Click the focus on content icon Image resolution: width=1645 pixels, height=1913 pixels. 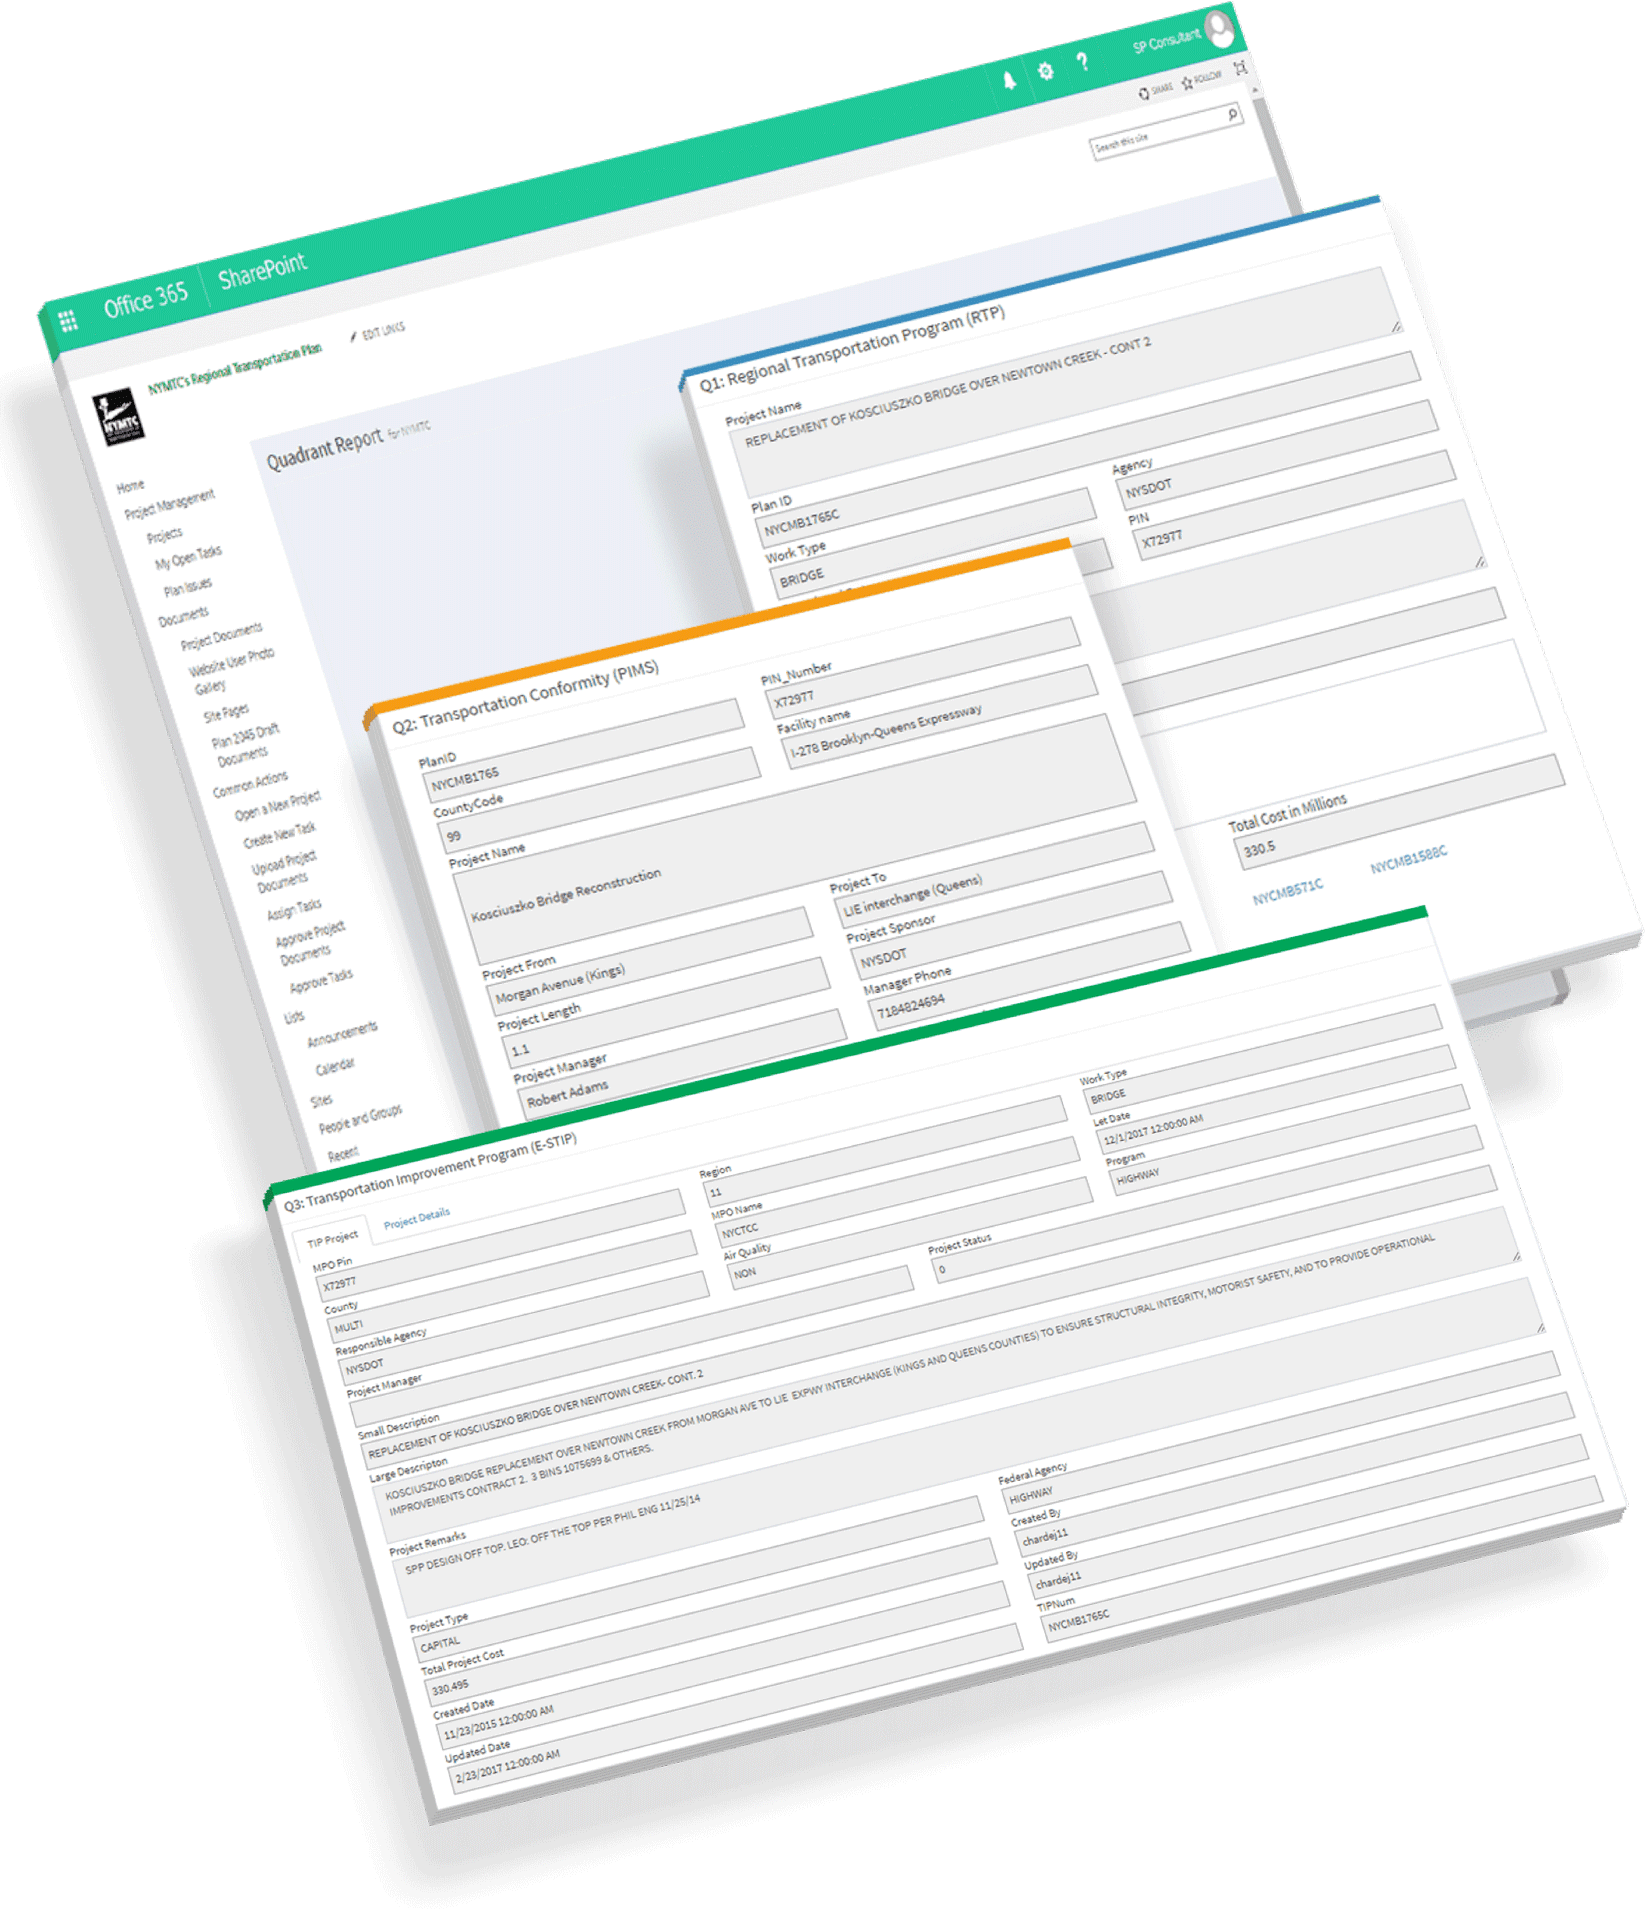pos(1241,68)
